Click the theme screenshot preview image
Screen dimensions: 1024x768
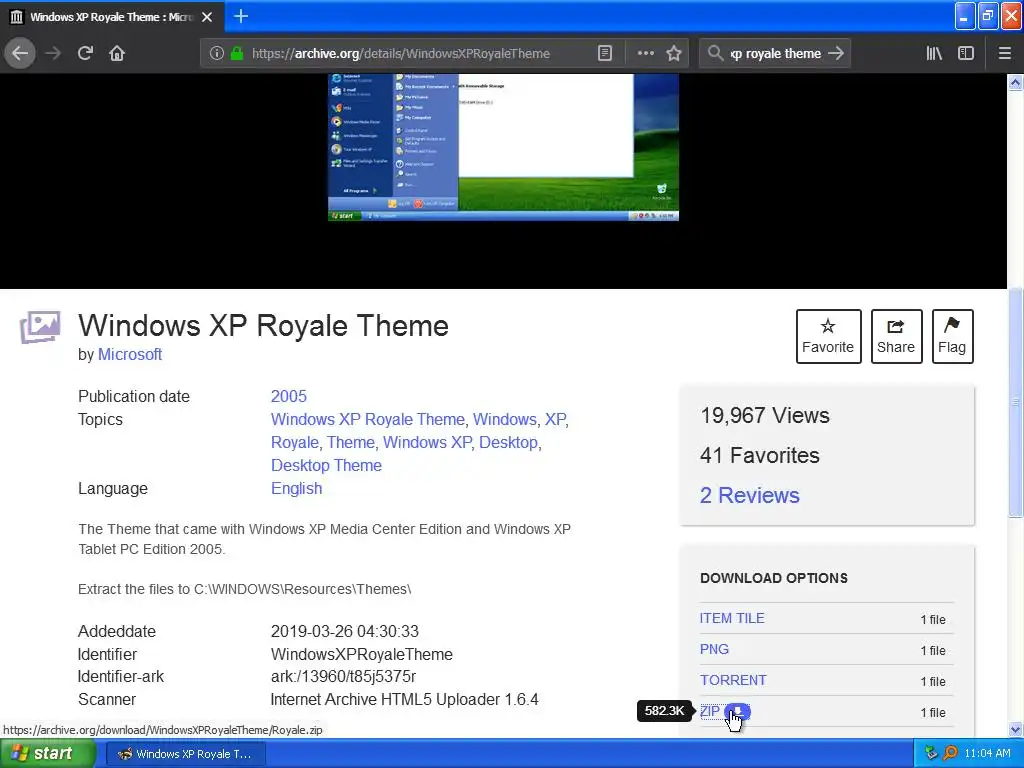(x=503, y=147)
